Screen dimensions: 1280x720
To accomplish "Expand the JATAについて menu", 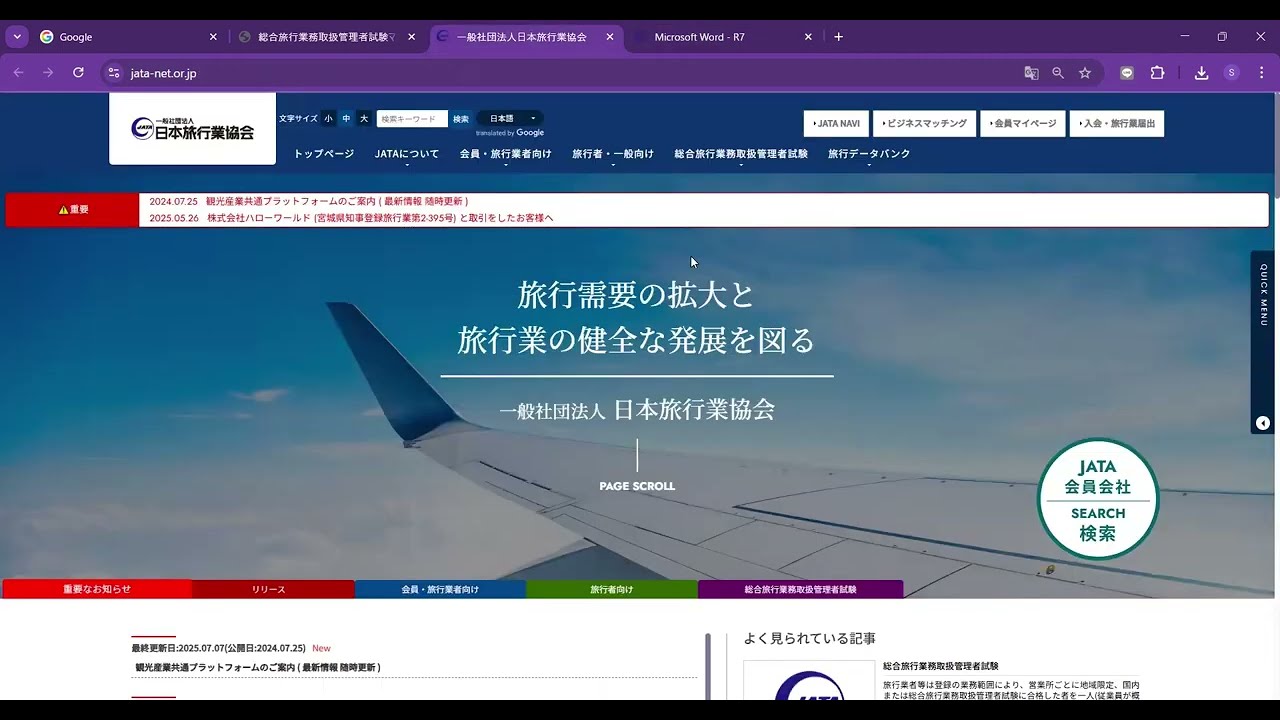I will [407, 154].
